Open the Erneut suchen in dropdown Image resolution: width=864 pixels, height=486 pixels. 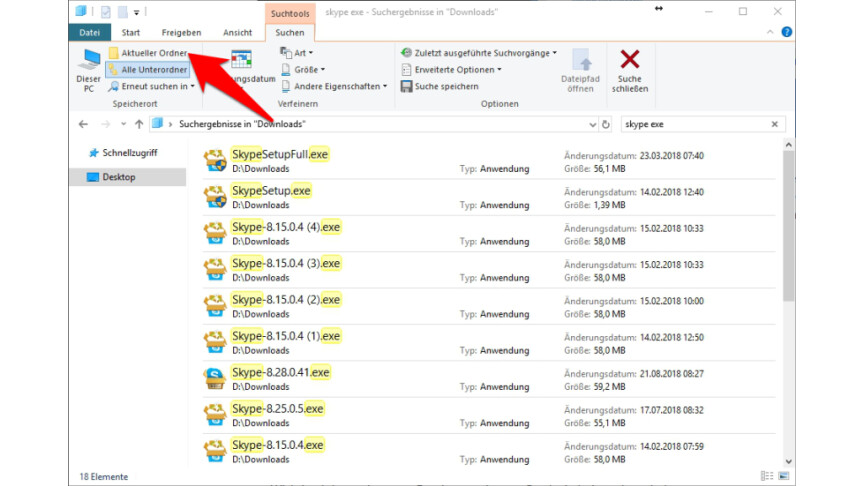tap(152, 87)
